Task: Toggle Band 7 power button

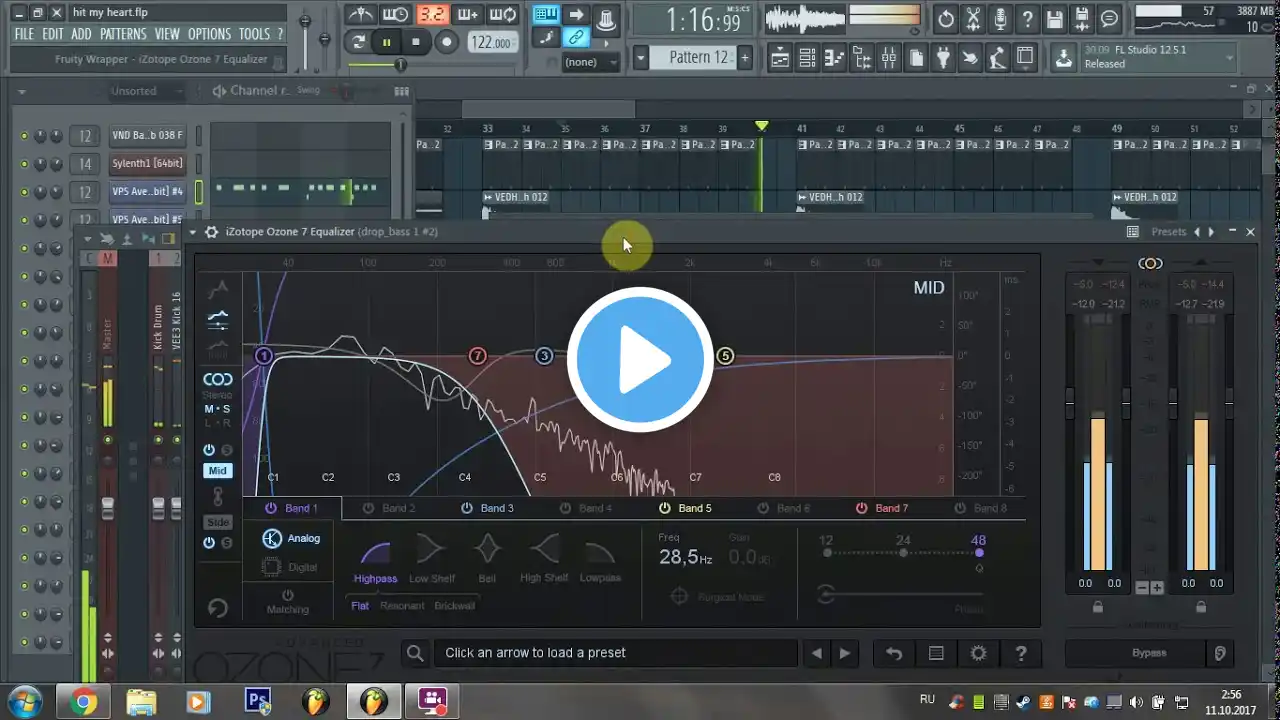Action: pos(861,508)
